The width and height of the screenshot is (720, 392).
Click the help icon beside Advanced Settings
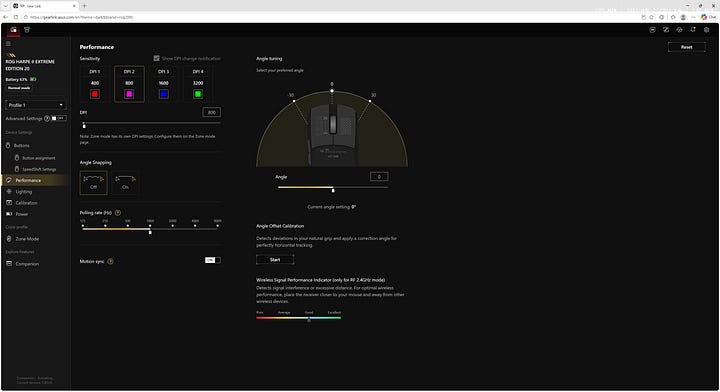pyautogui.click(x=47, y=118)
